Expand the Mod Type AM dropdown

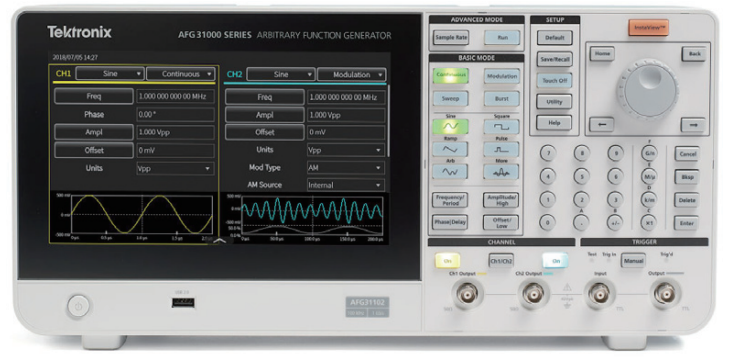point(345,167)
